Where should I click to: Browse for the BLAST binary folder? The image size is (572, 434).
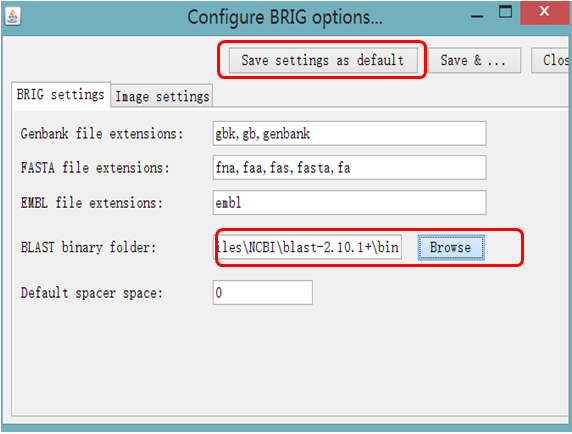click(451, 248)
